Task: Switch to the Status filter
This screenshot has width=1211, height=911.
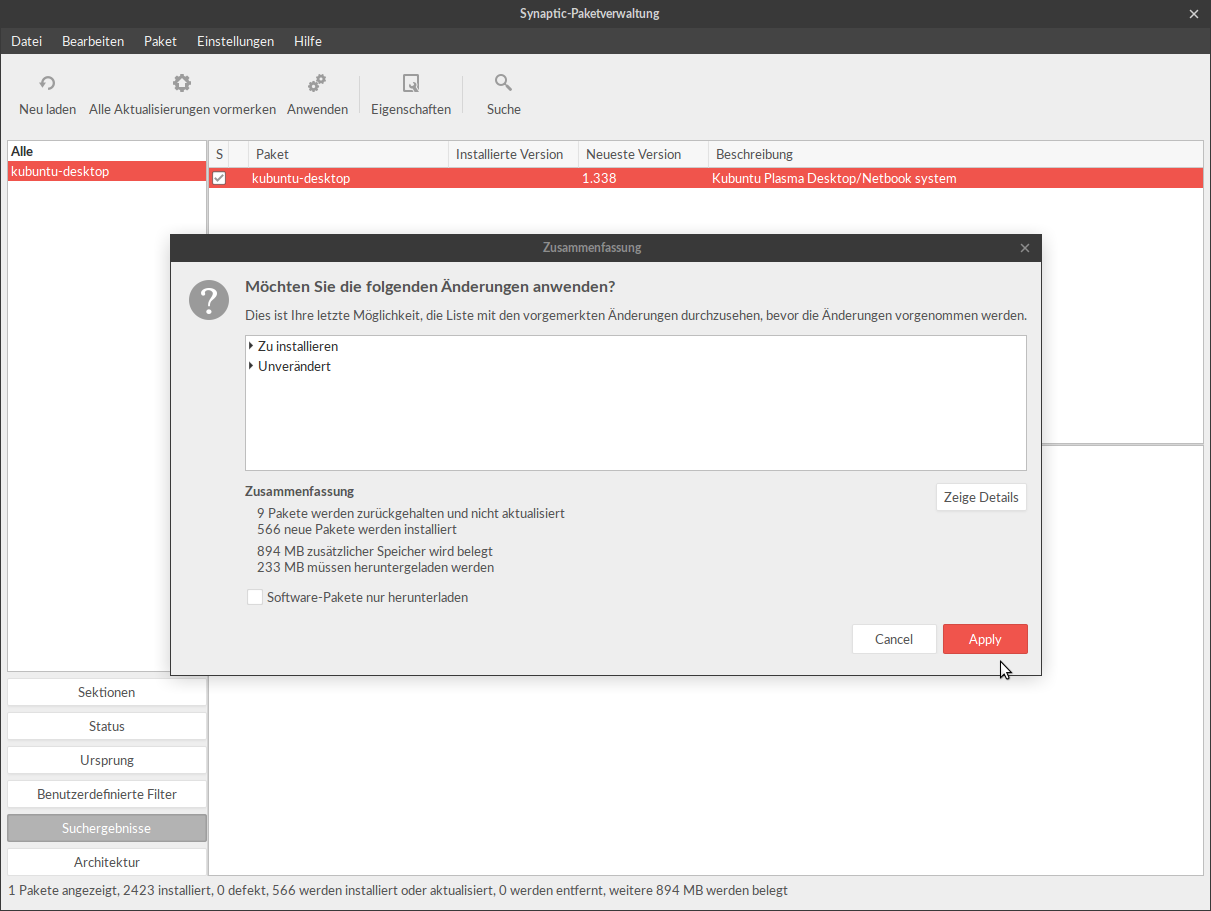Action: click(x=107, y=726)
